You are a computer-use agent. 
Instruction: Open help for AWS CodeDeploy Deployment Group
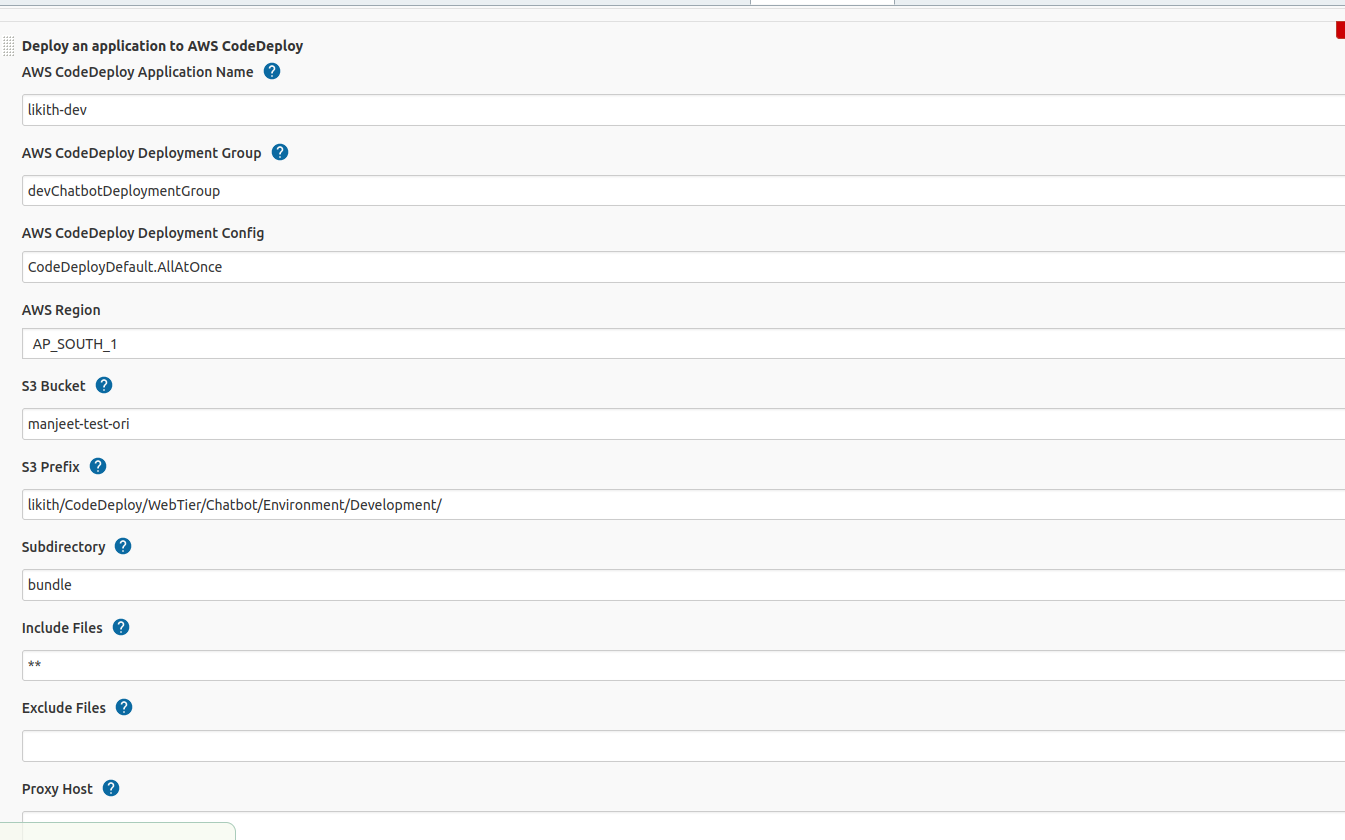(x=280, y=152)
